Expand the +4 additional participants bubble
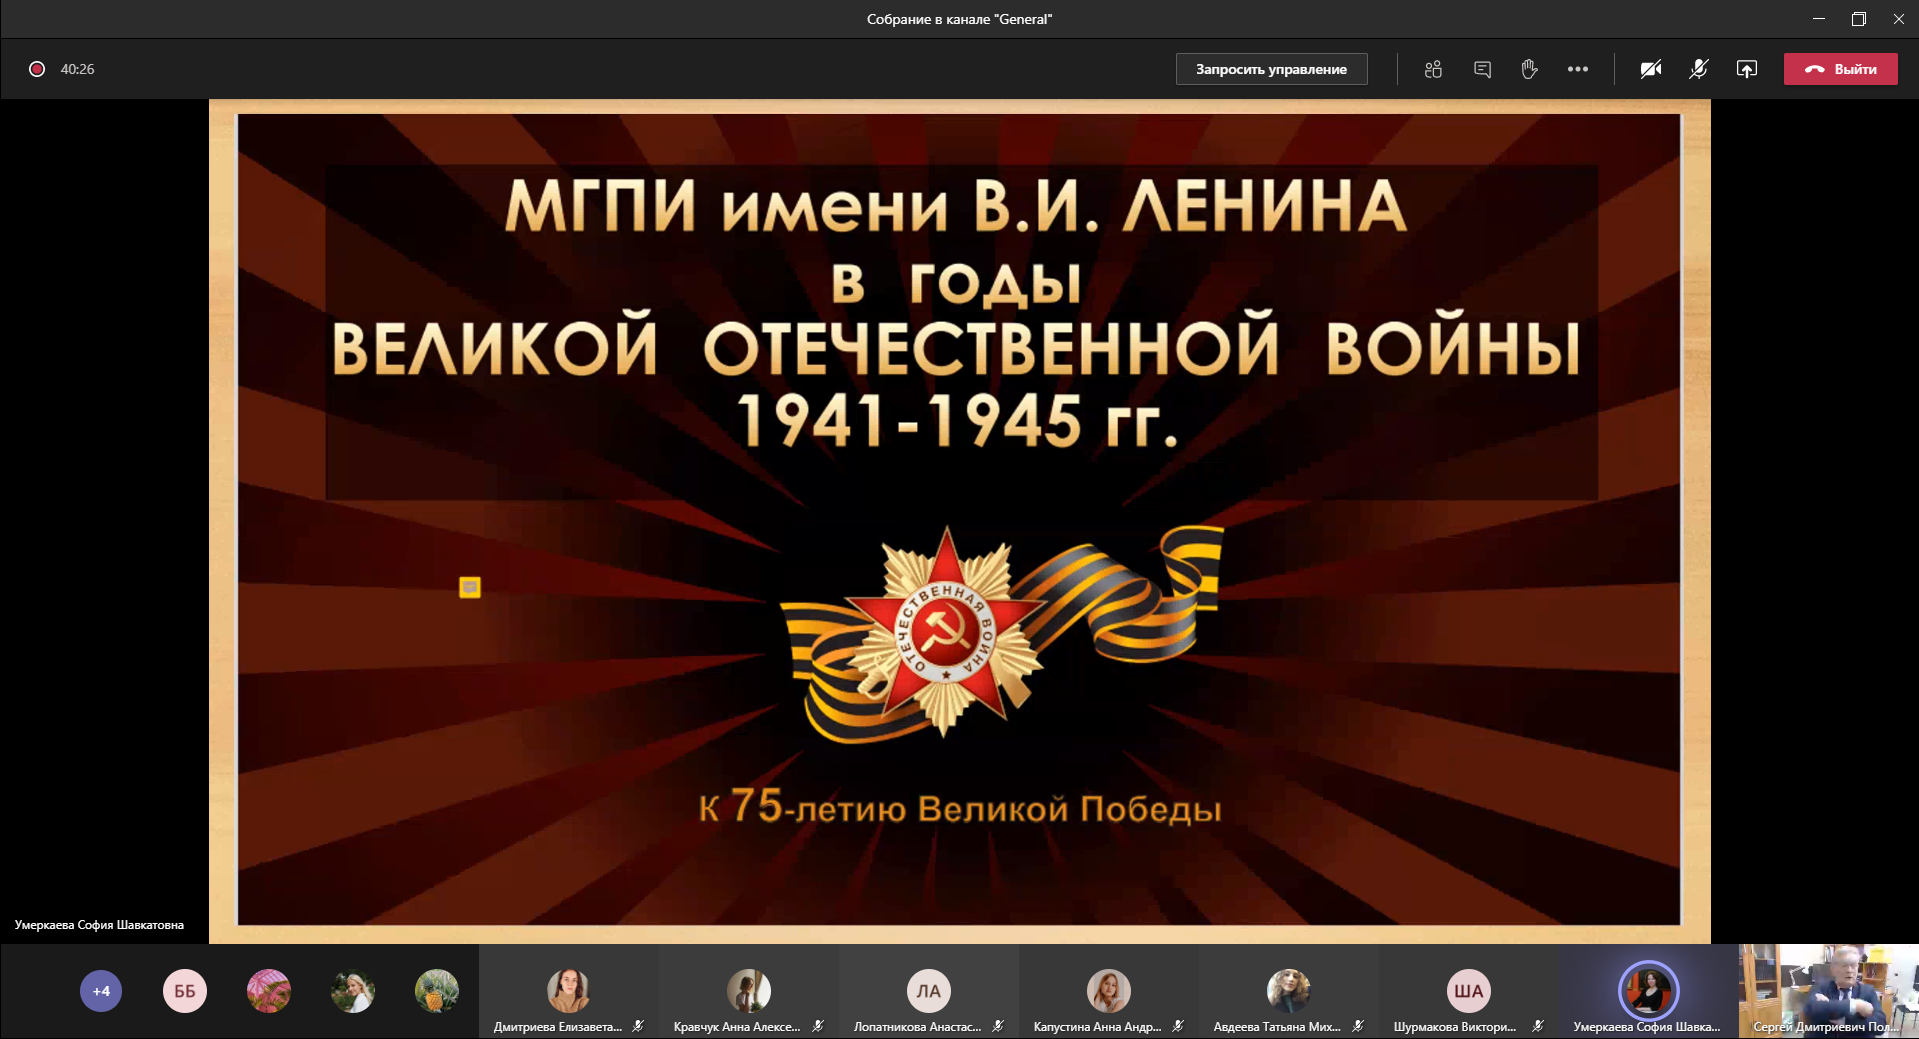 coord(101,991)
